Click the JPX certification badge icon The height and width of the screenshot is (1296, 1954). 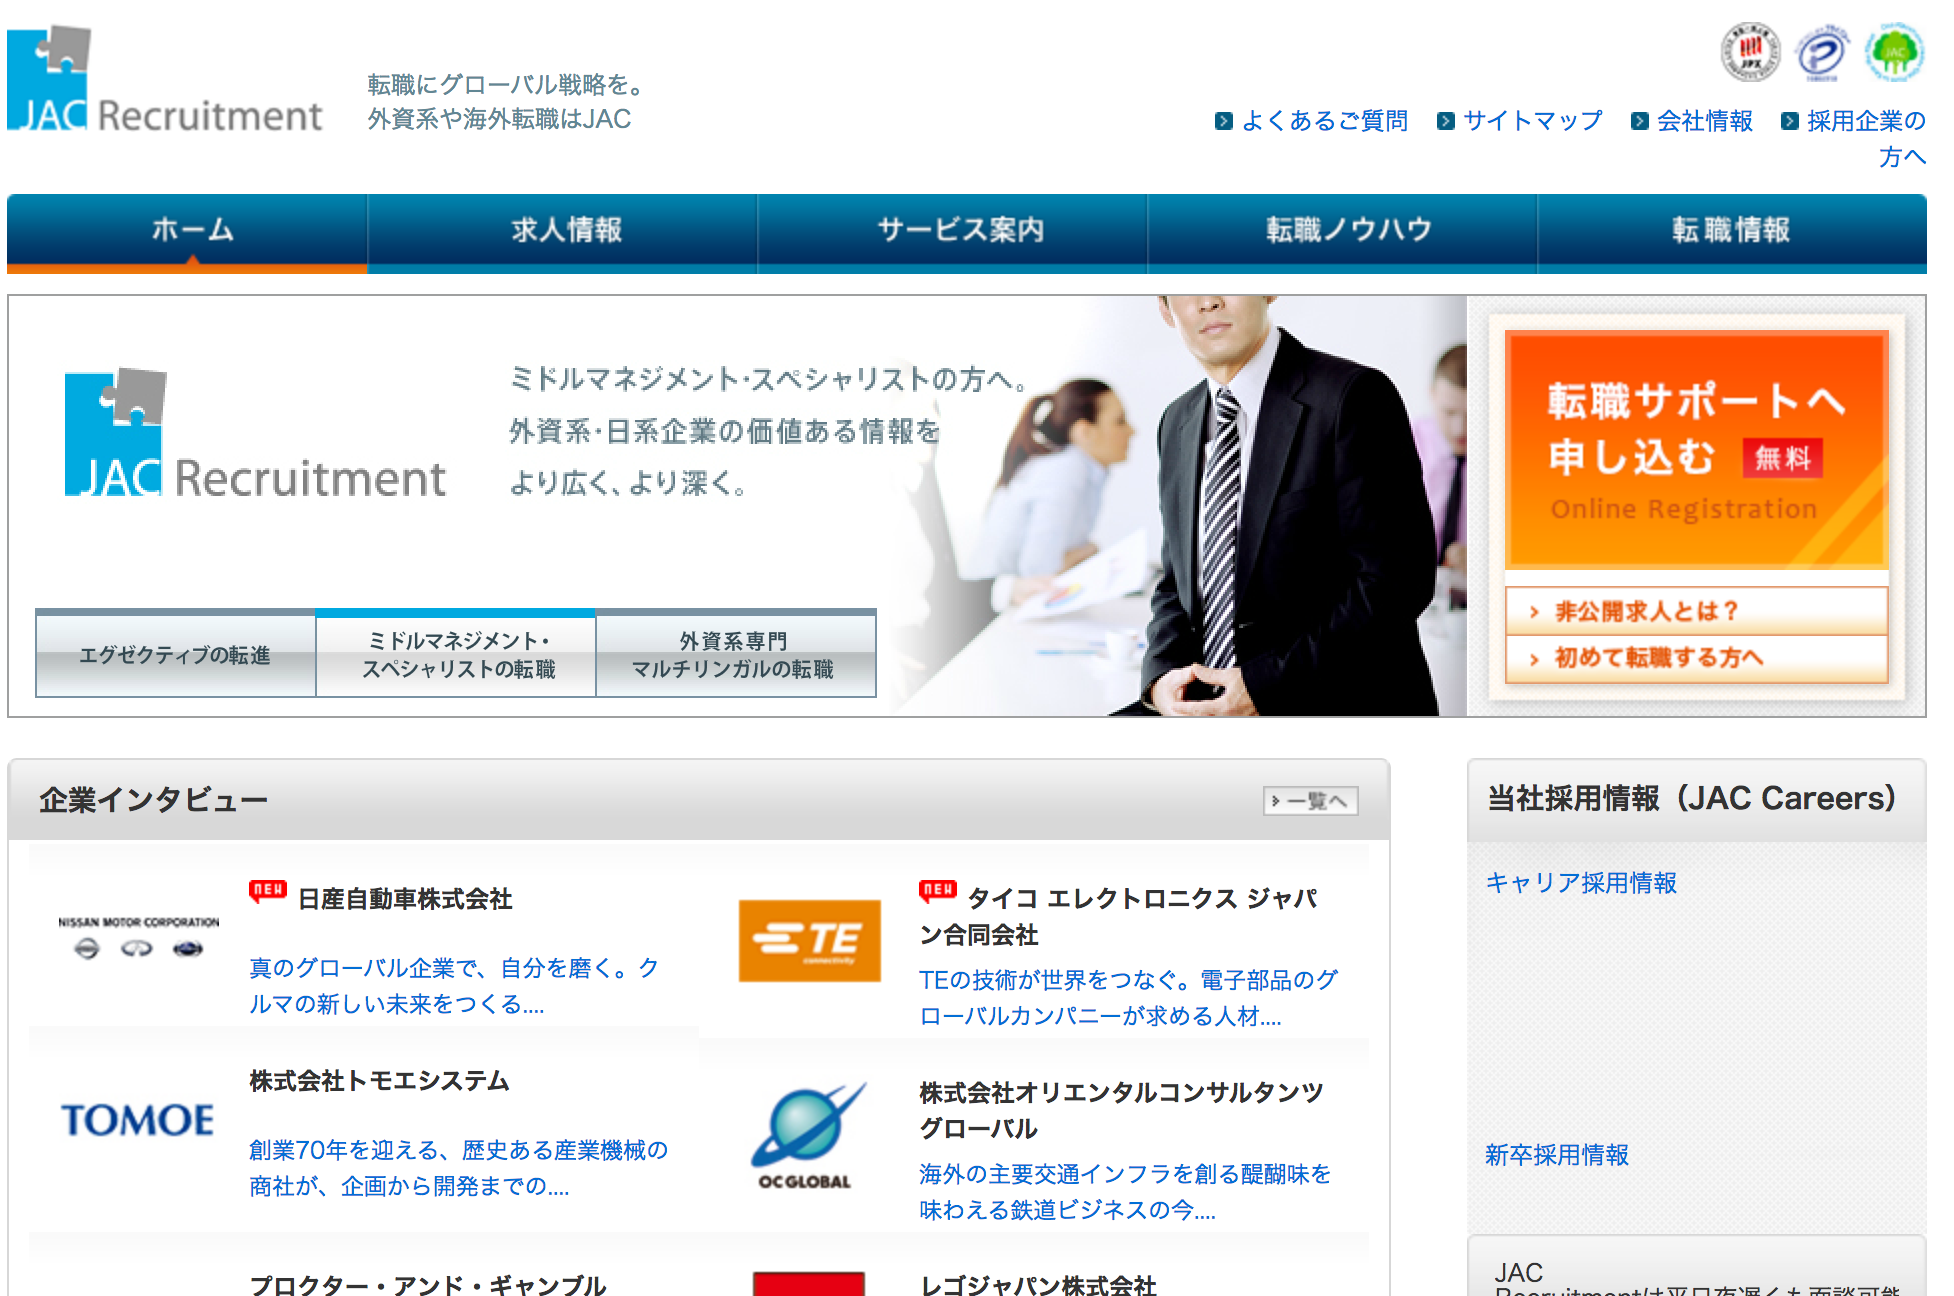1749,52
